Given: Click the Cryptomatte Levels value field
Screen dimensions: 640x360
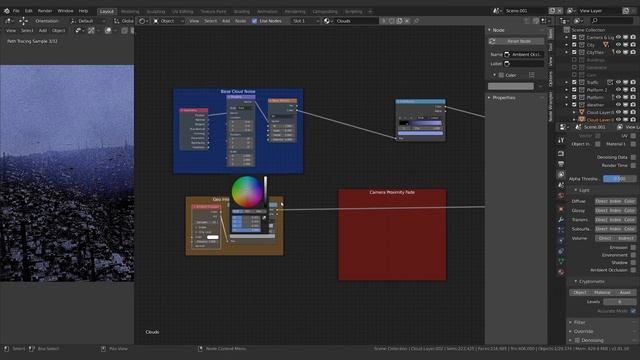Looking at the screenshot, I should (x=620, y=302).
